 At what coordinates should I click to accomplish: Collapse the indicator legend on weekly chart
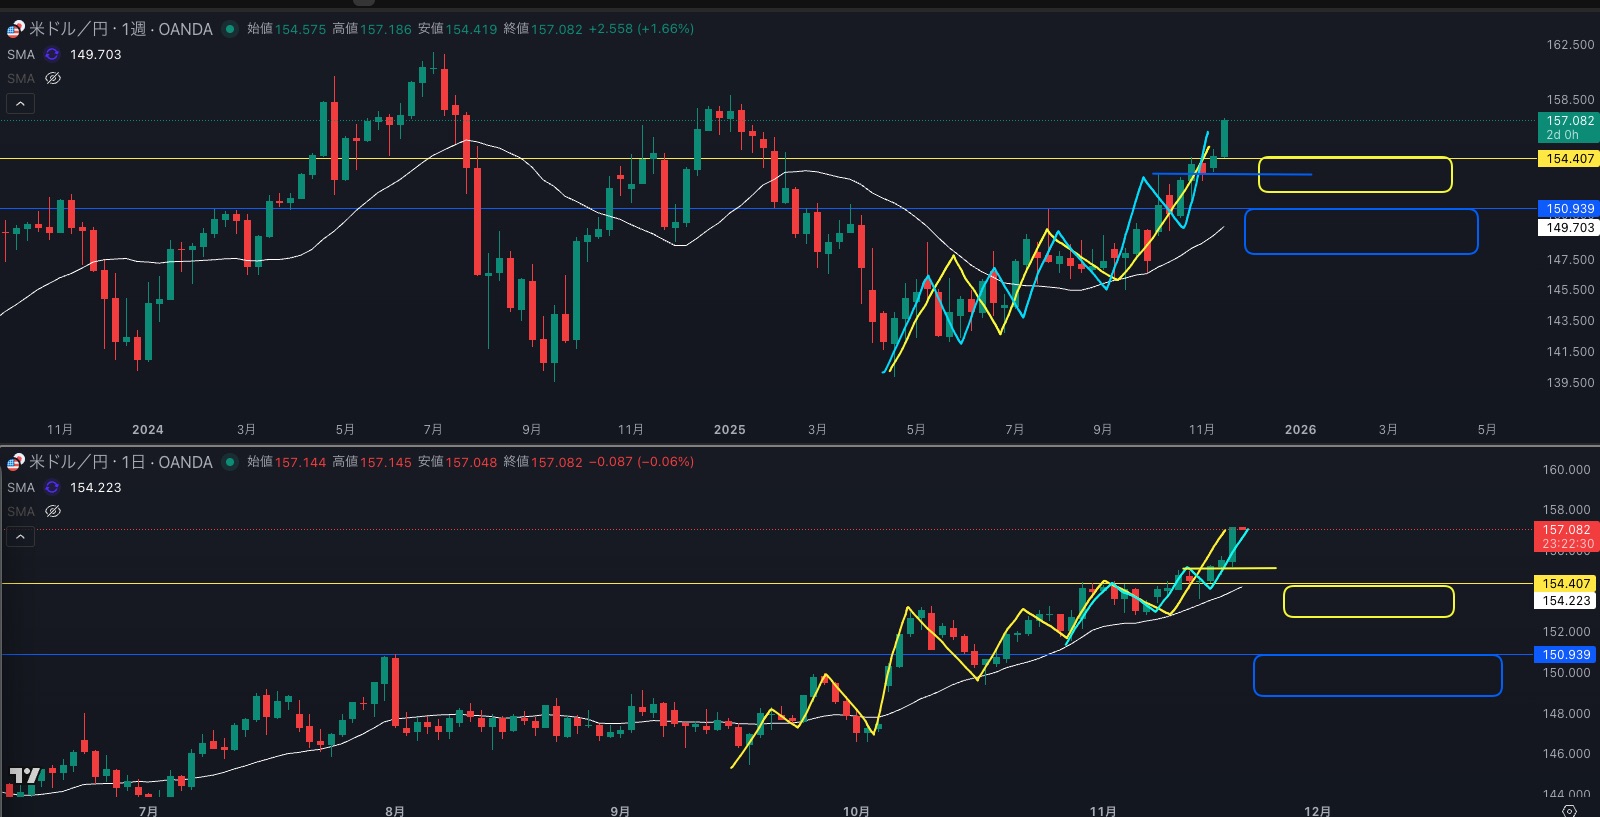(x=20, y=103)
